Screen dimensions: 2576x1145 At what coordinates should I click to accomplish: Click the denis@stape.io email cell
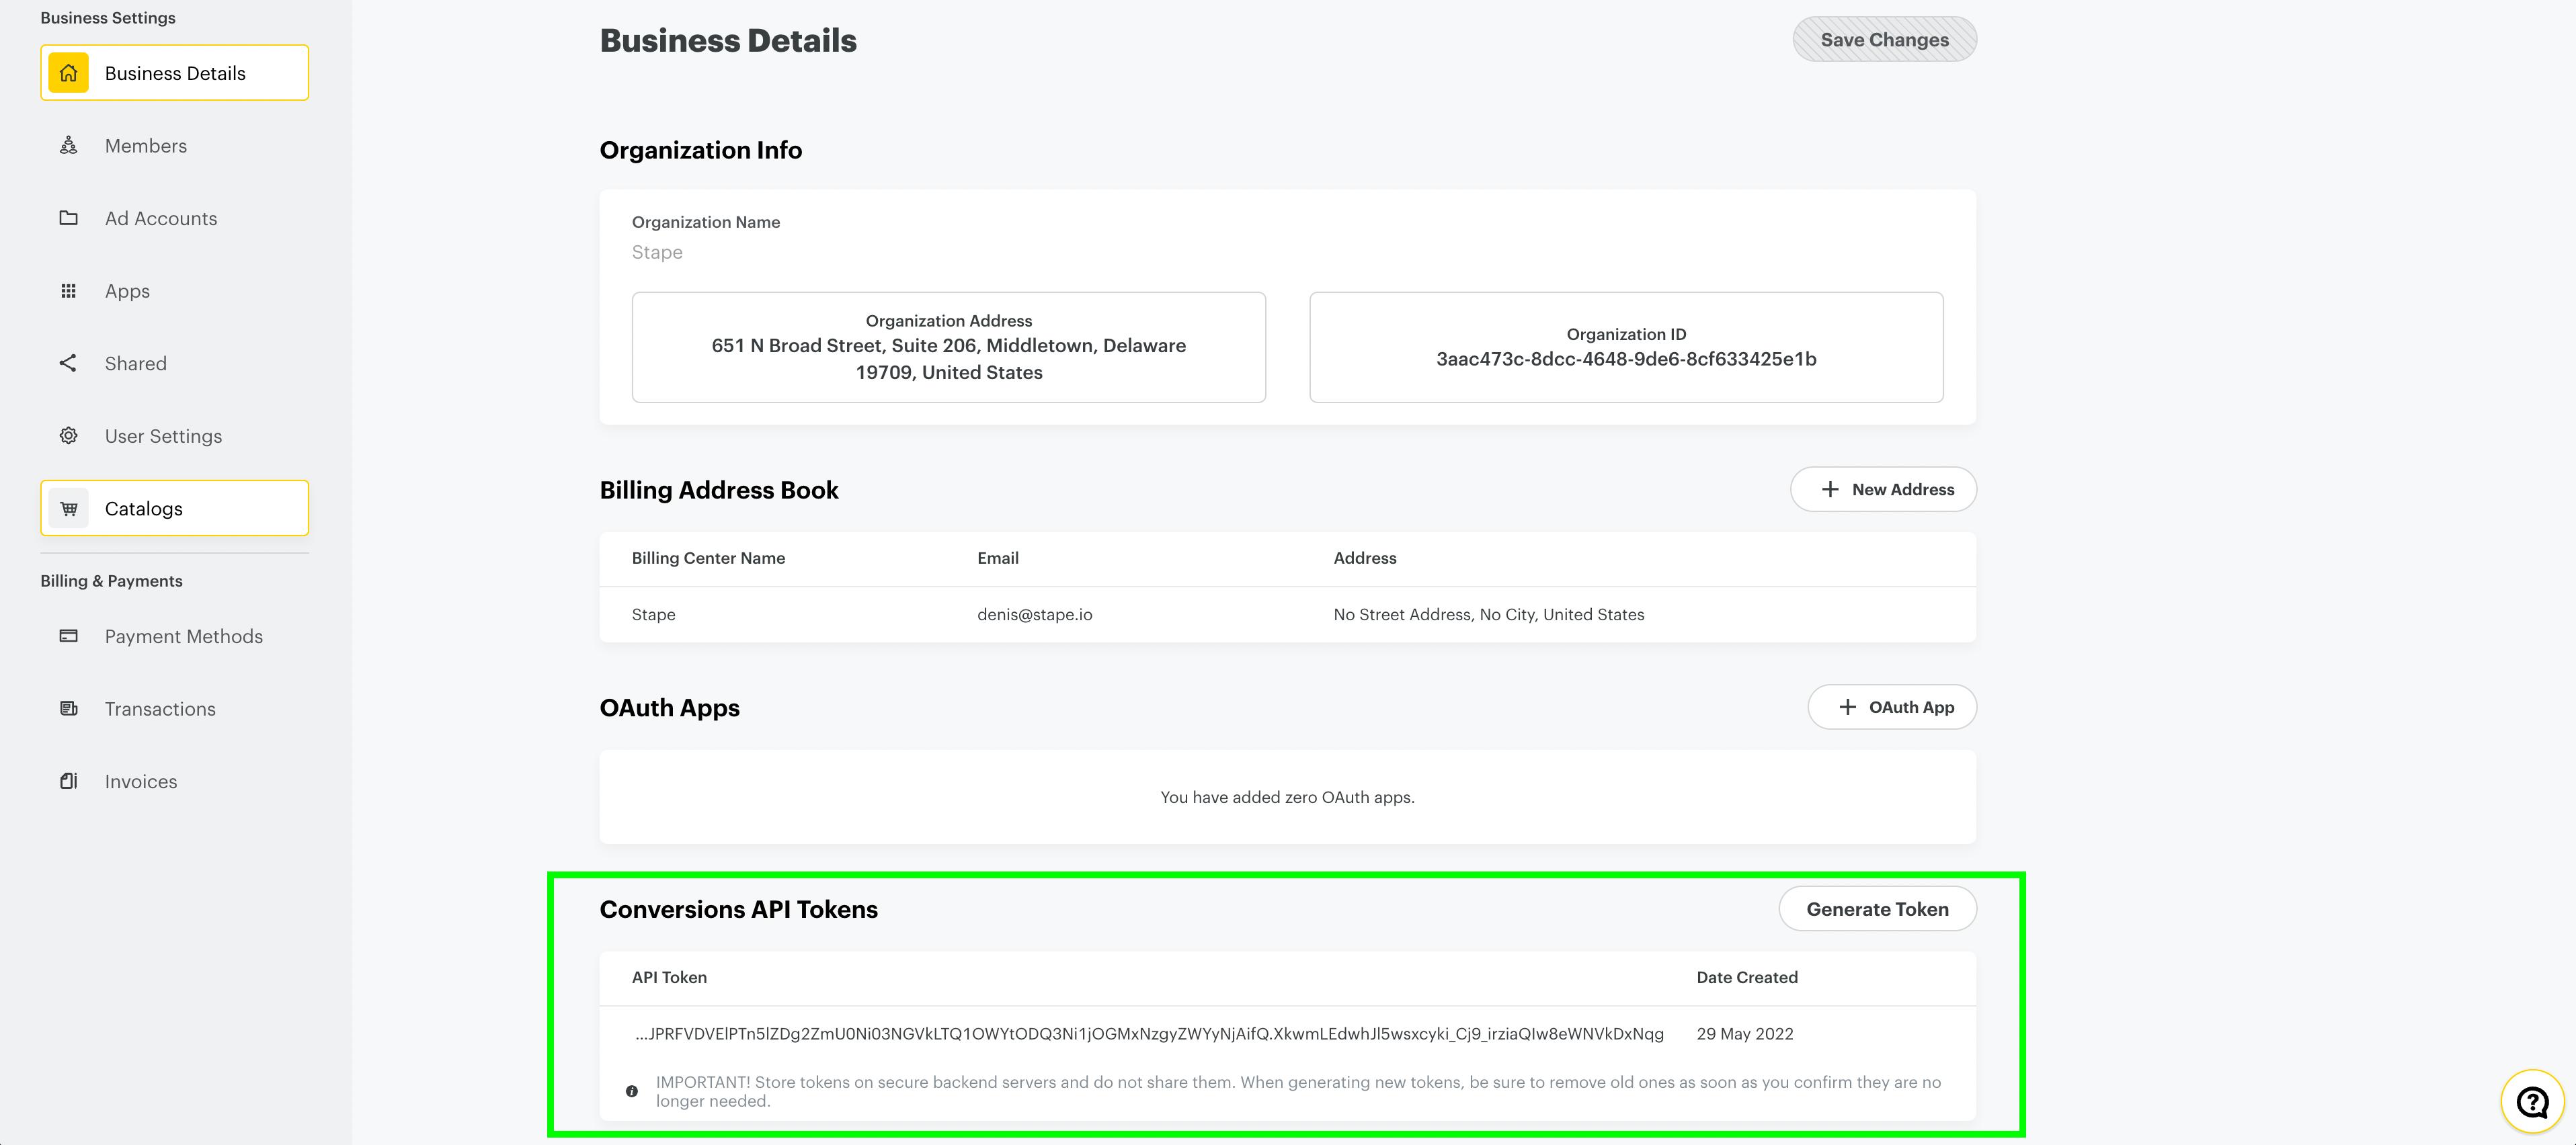click(1034, 614)
